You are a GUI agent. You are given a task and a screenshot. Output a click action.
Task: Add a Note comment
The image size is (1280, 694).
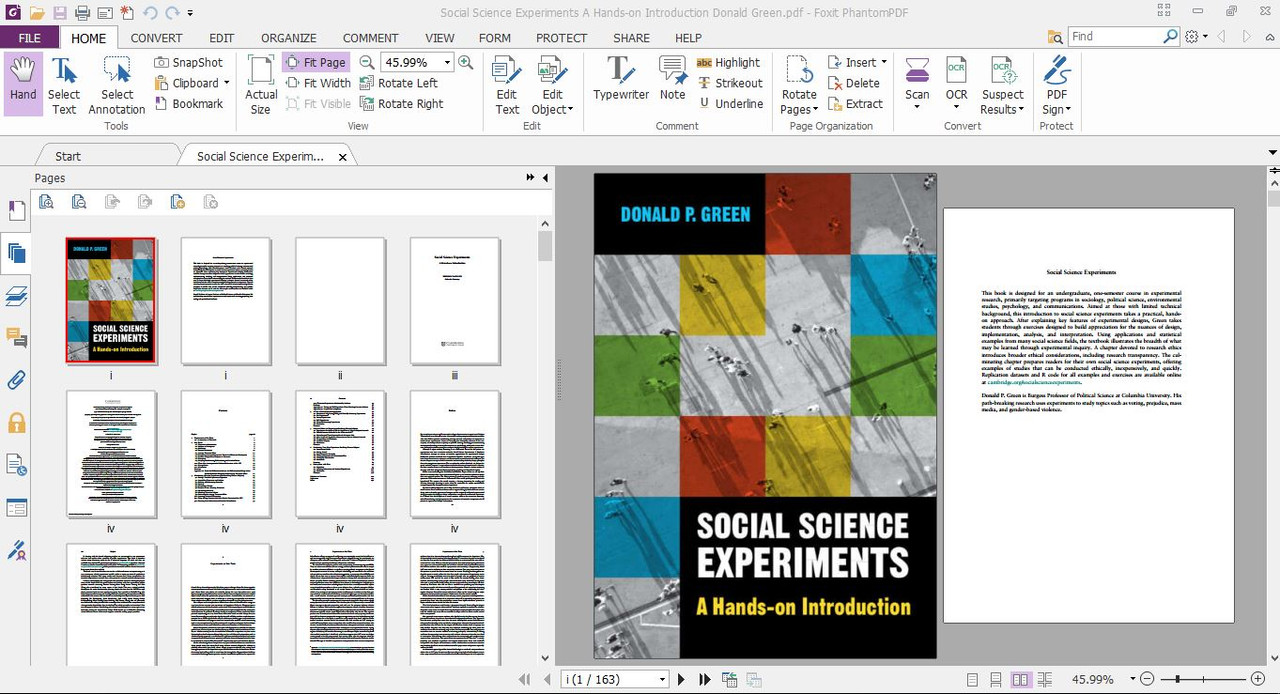(x=673, y=78)
